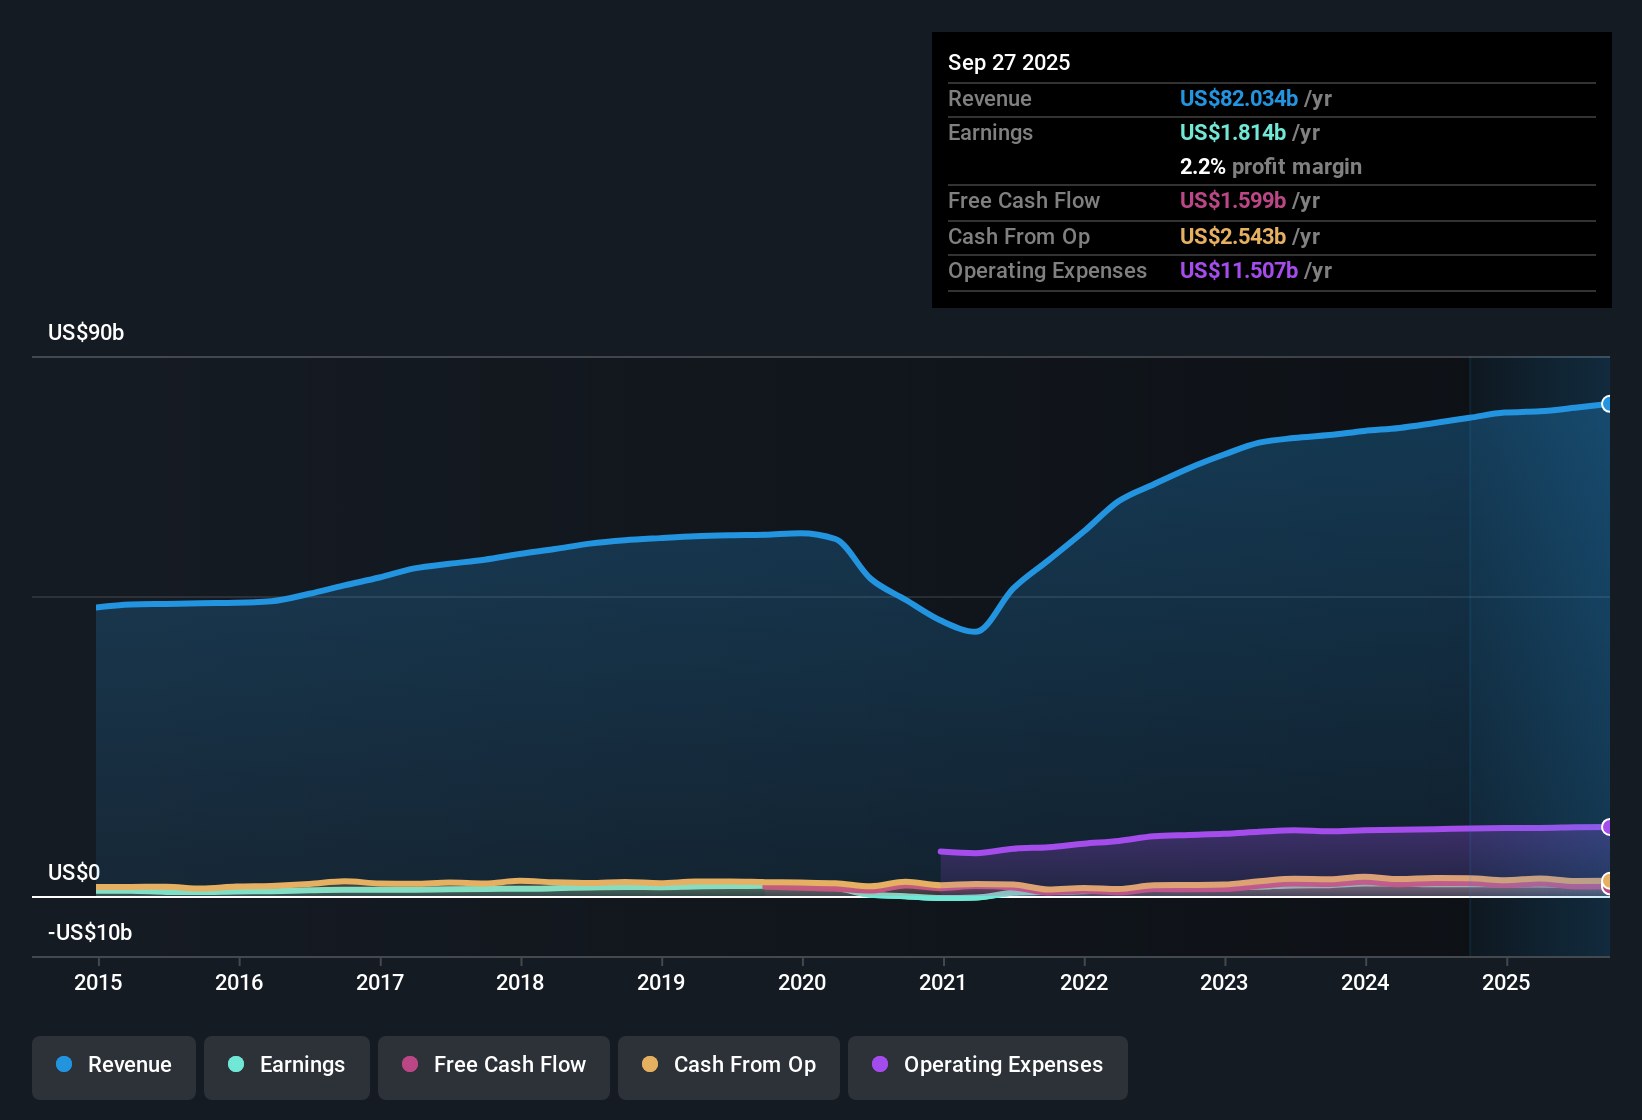Viewport: 1642px width, 1120px height.
Task: Click the US$90b axis label
Action: pos(86,332)
